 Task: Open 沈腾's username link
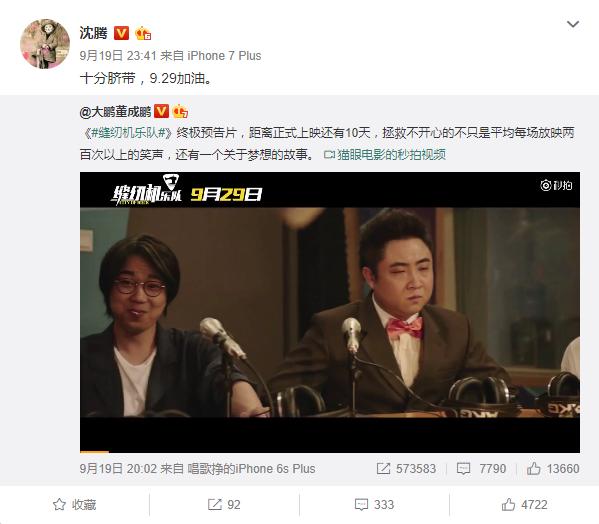click(x=93, y=33)
